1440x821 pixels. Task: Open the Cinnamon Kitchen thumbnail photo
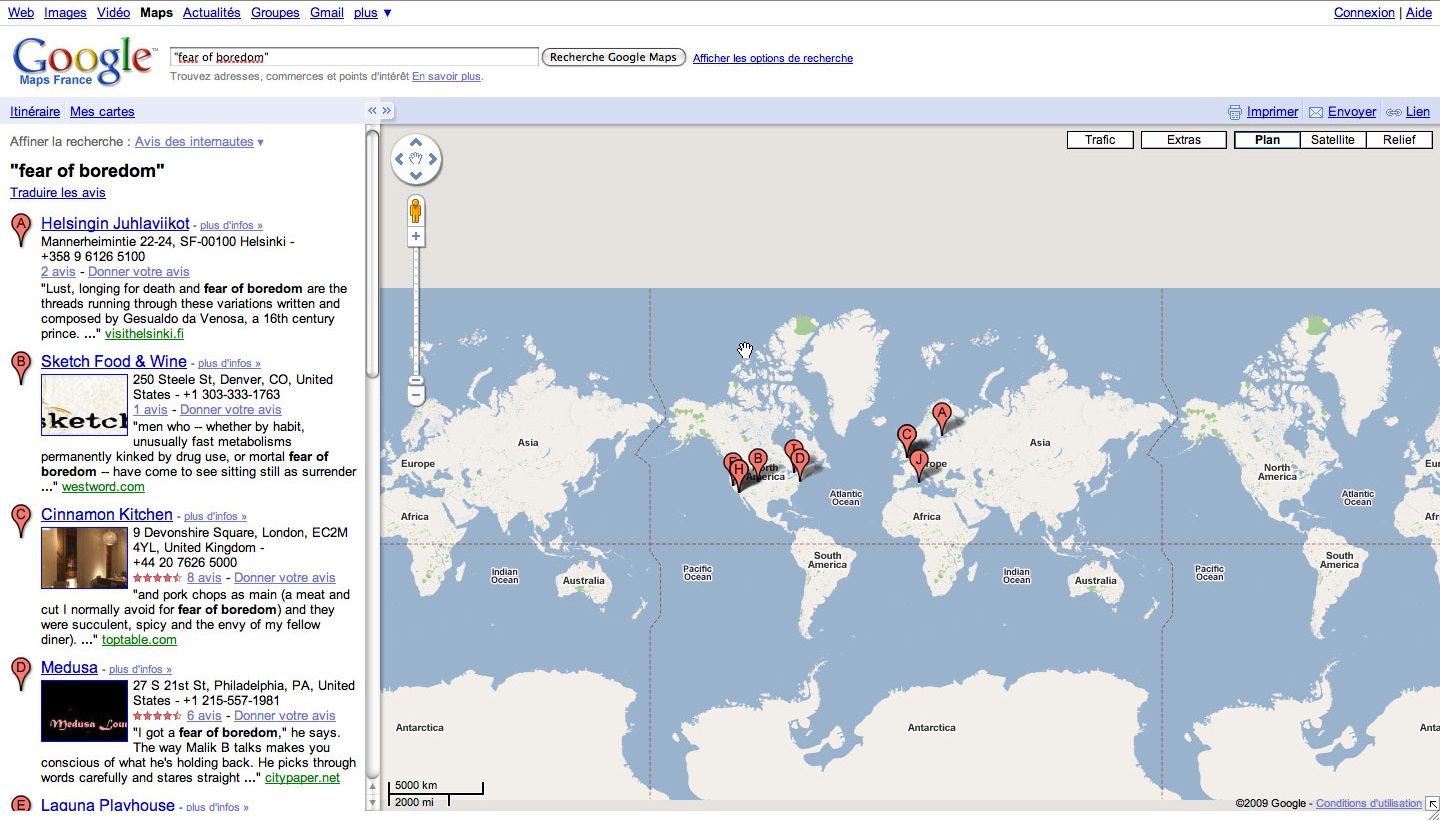(84, 558)
